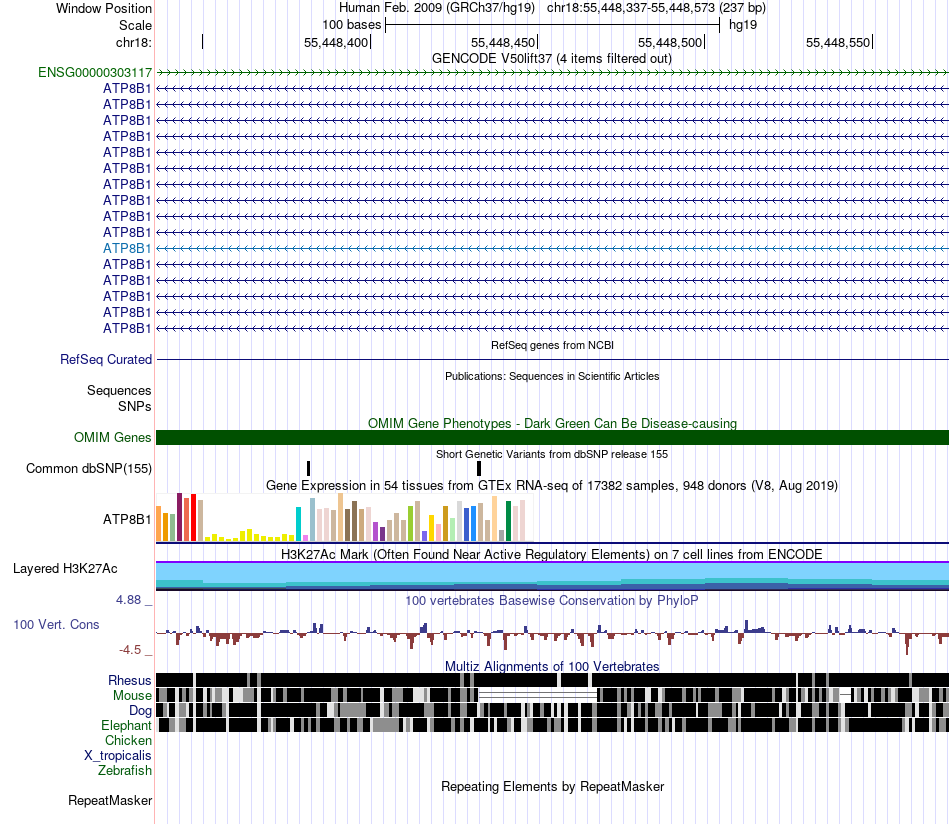Click the OMIM Genes track label
The image size is (950, 824).
[x=112, y=437]
